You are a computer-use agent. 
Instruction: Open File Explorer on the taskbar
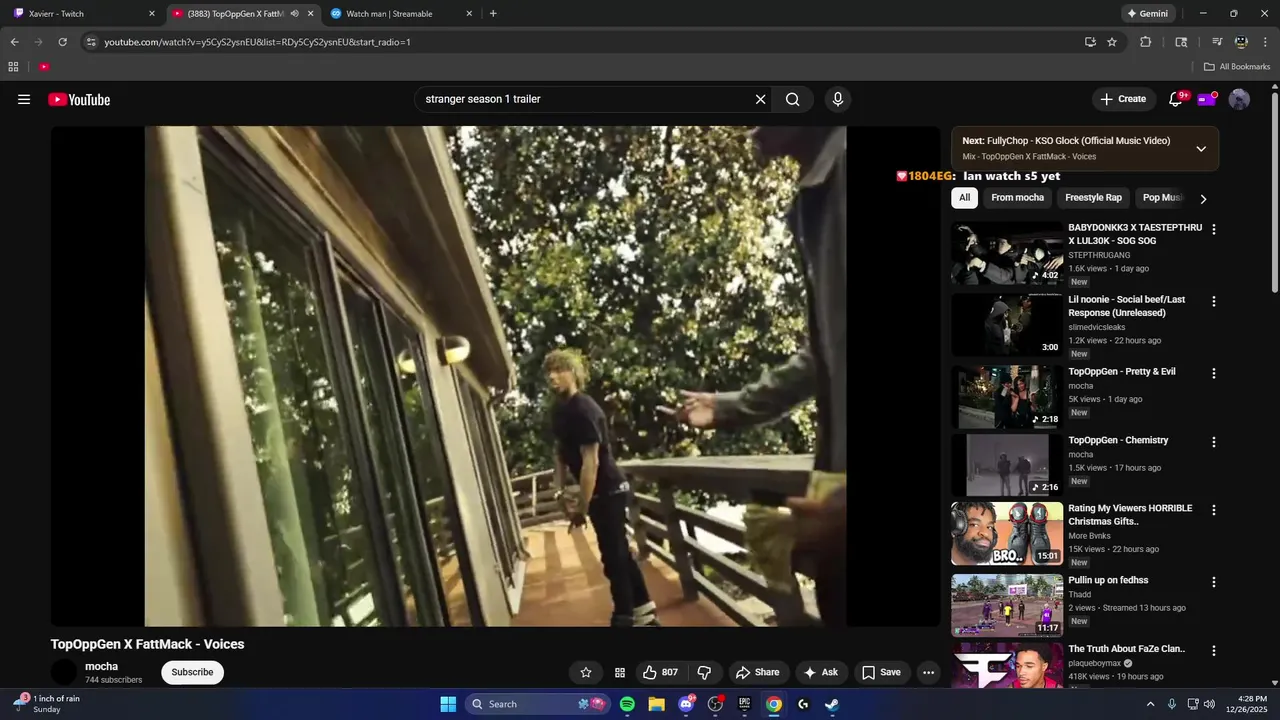pyautogui.click(x=657, y=704)
